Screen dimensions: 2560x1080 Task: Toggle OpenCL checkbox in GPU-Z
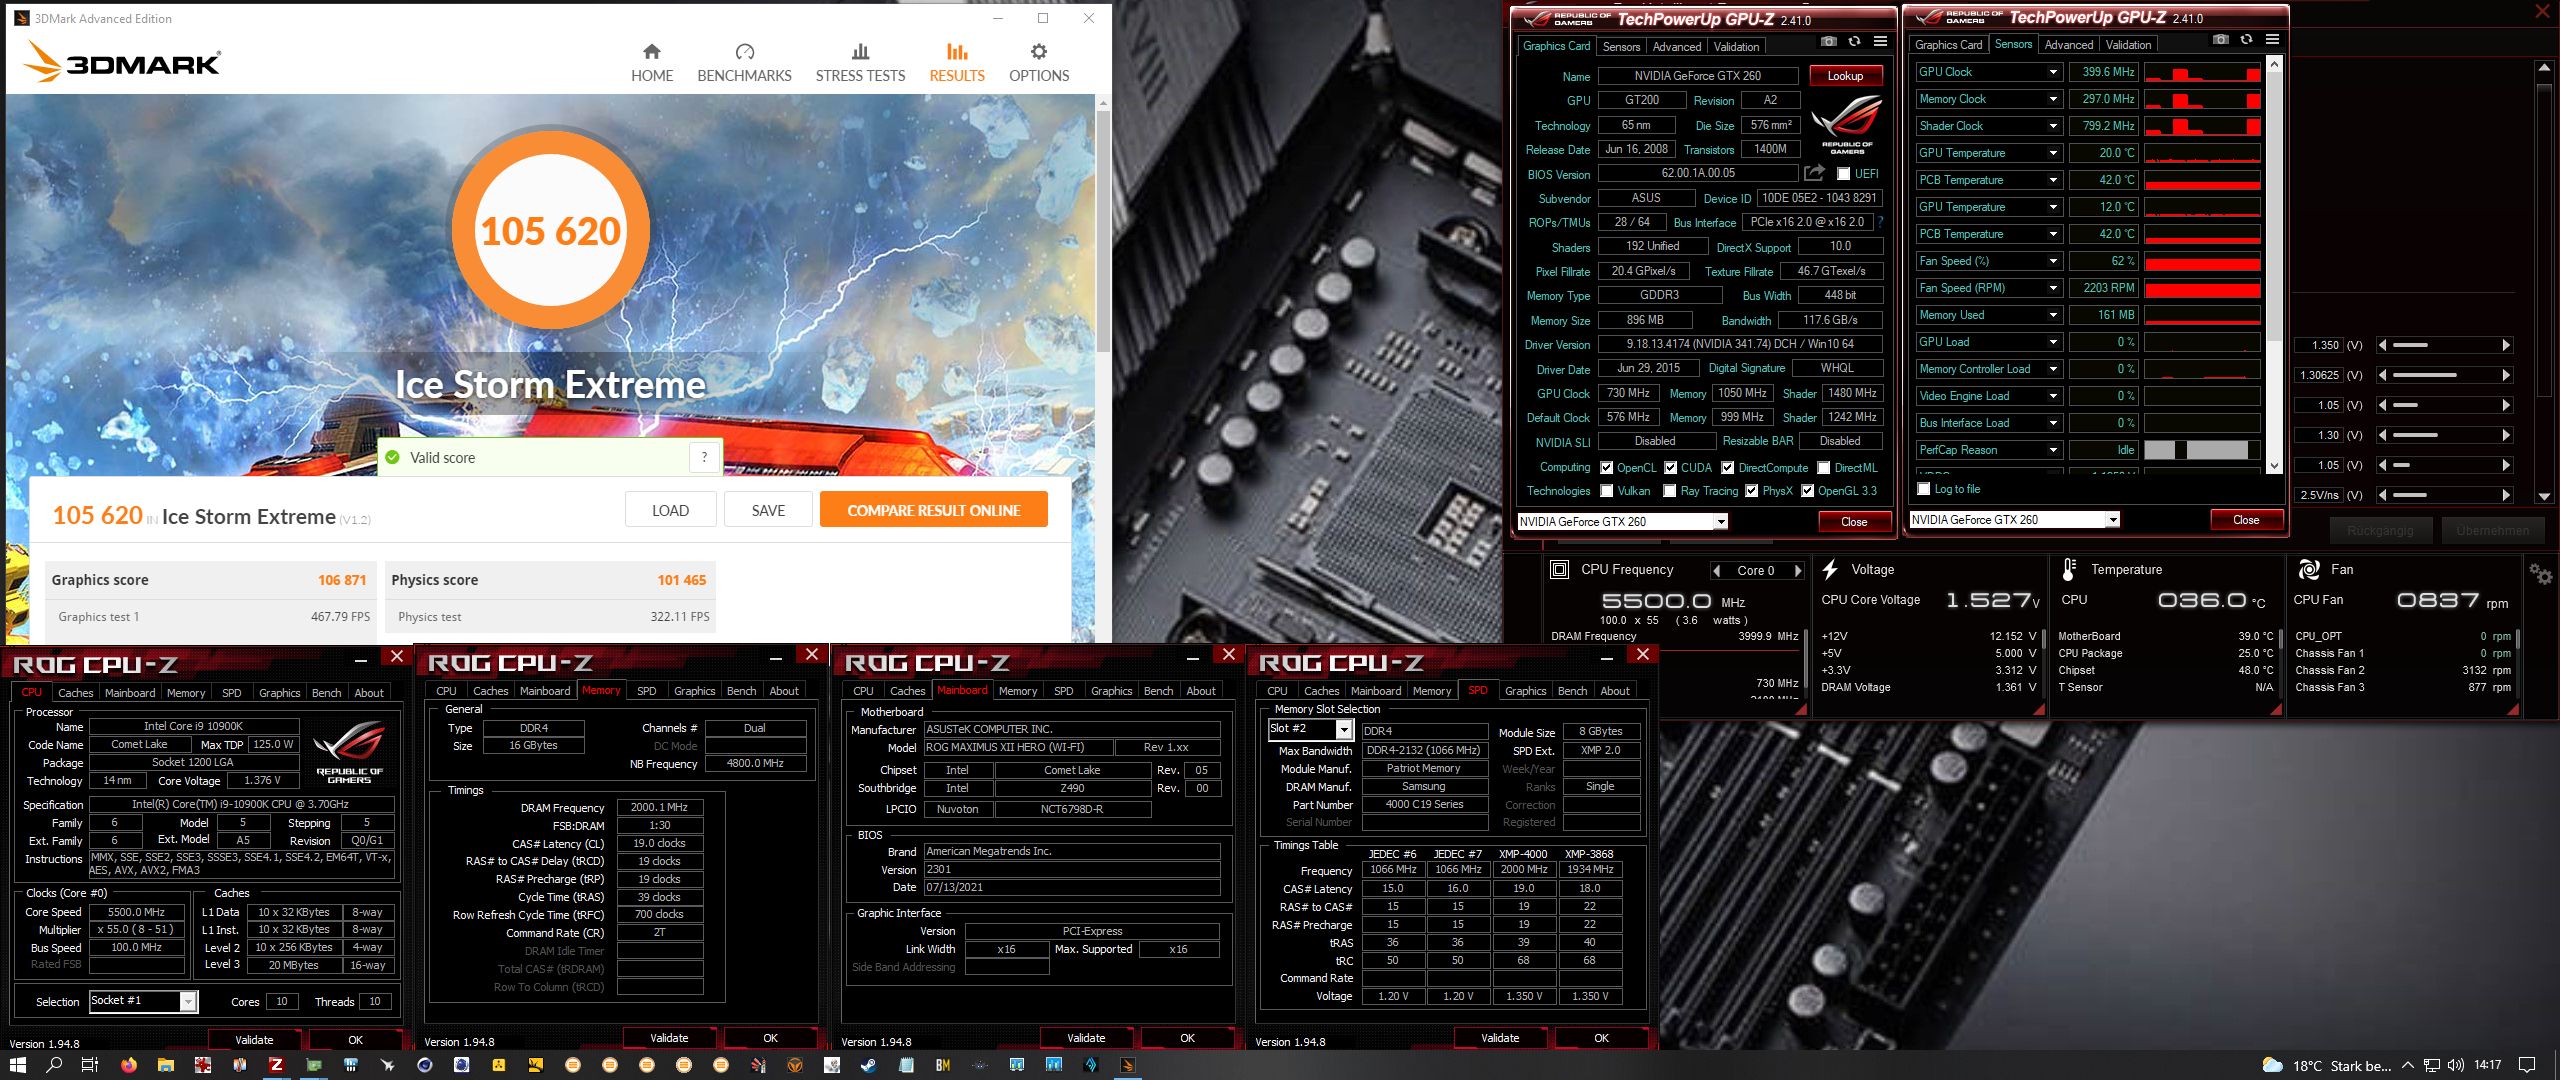pyautogui.click(x=1606, y=468)
